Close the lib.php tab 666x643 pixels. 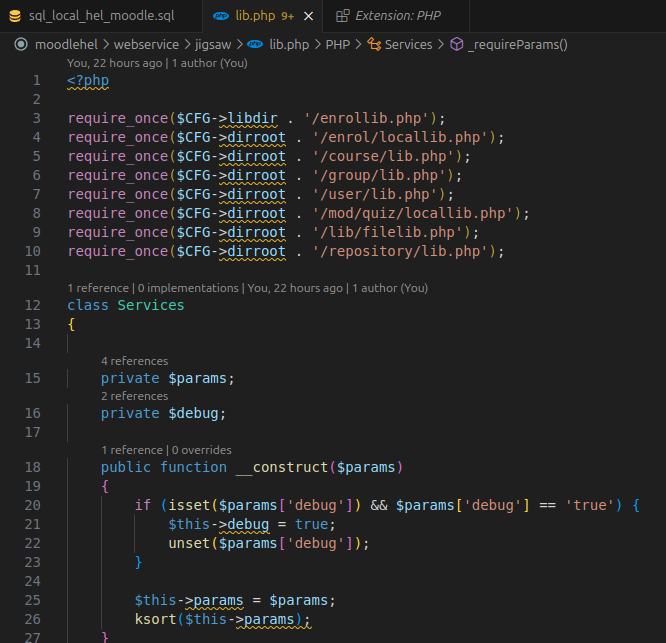[308, 16]
